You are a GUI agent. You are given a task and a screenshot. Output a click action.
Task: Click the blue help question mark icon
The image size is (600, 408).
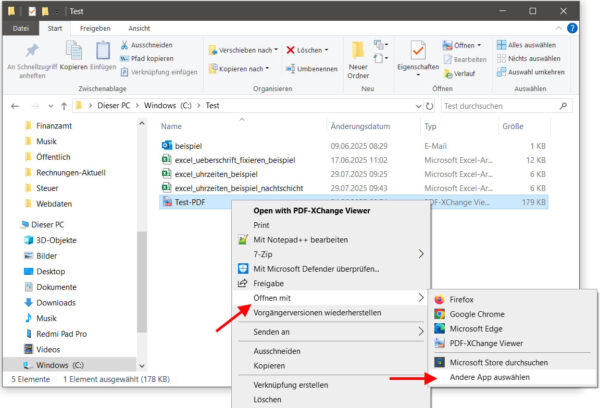point(572,28)
